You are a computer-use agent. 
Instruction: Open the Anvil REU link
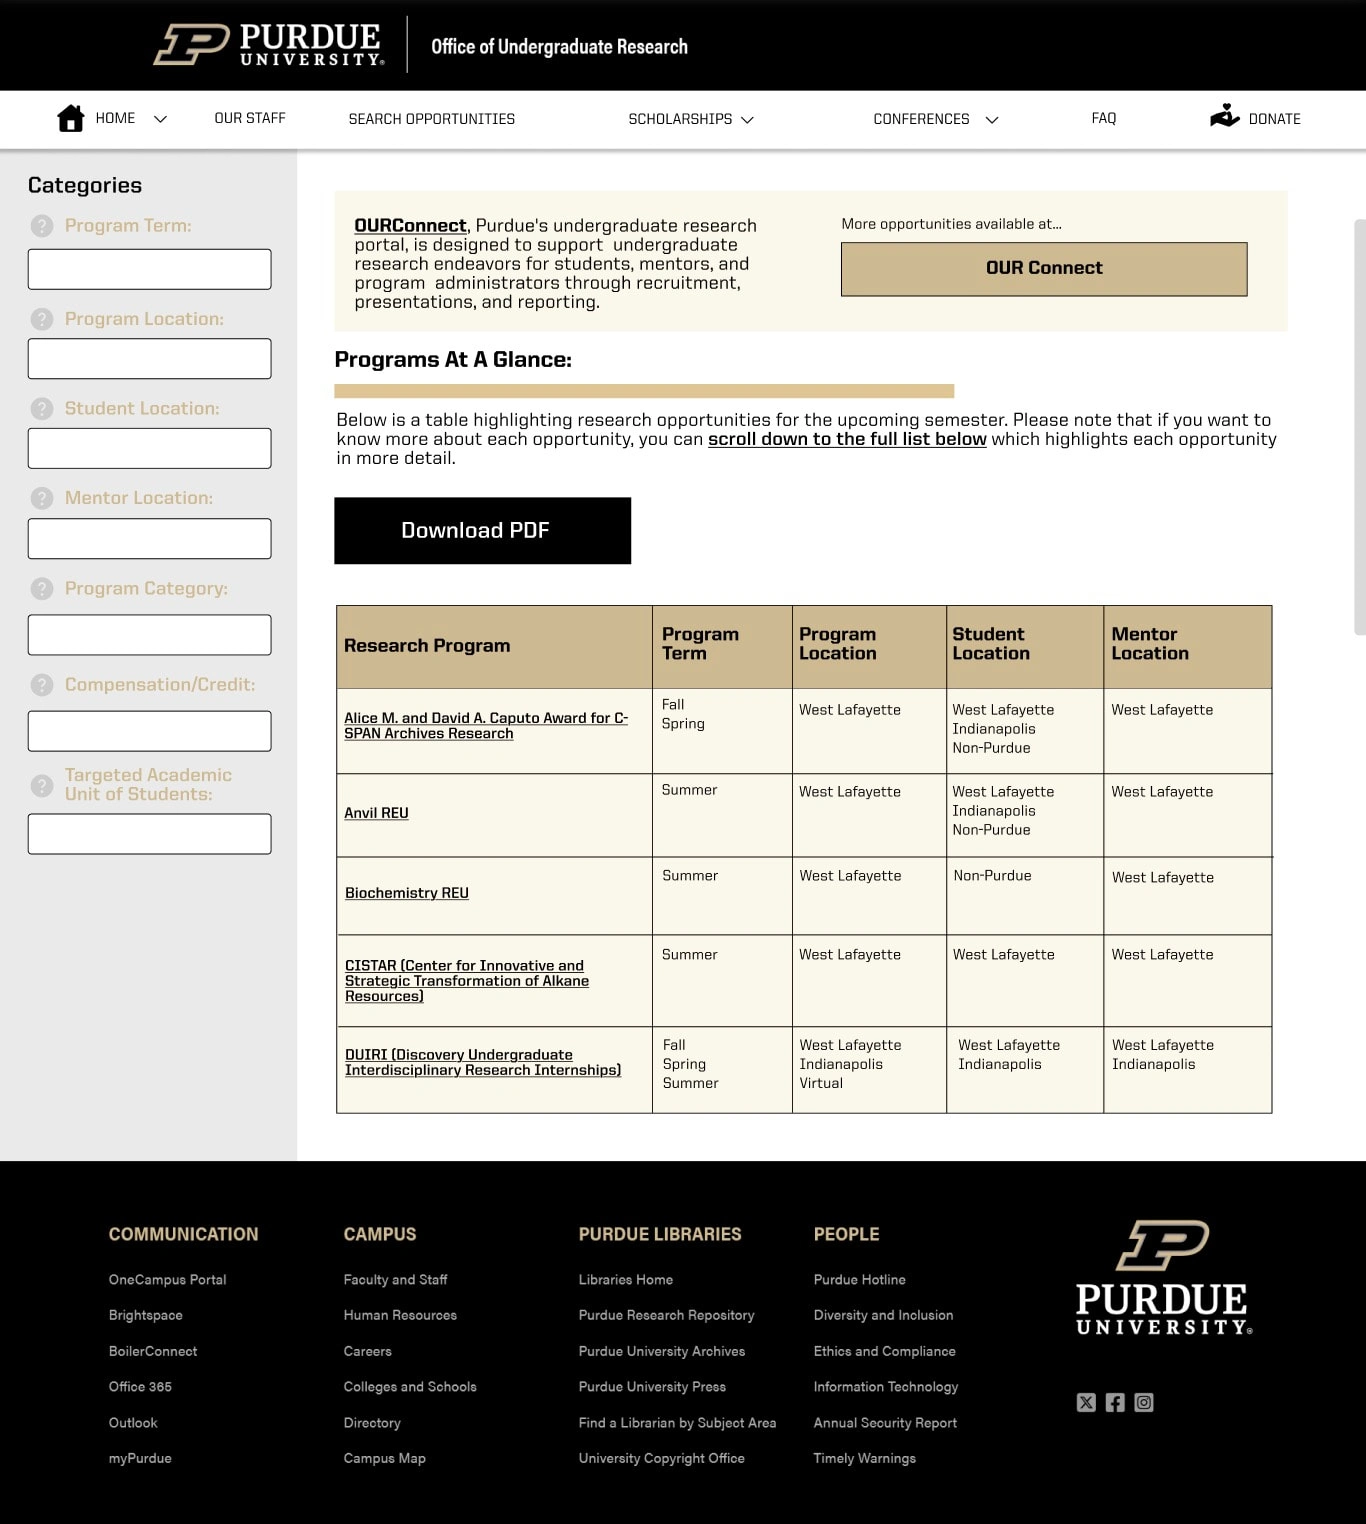376,813
